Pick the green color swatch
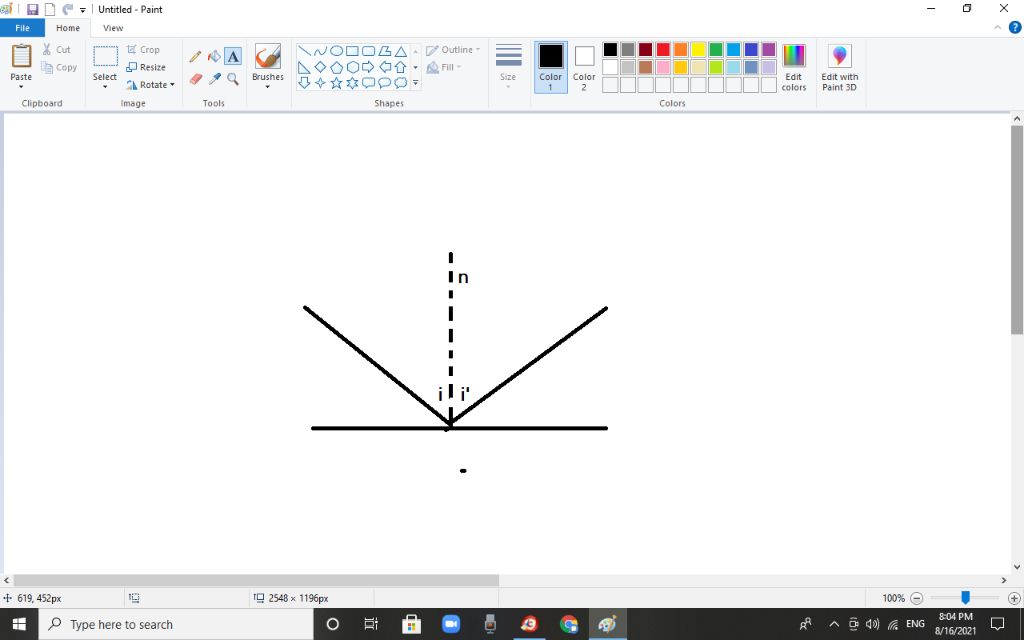Viewport: 1024px width, 640px height. [x=716, y=50]
